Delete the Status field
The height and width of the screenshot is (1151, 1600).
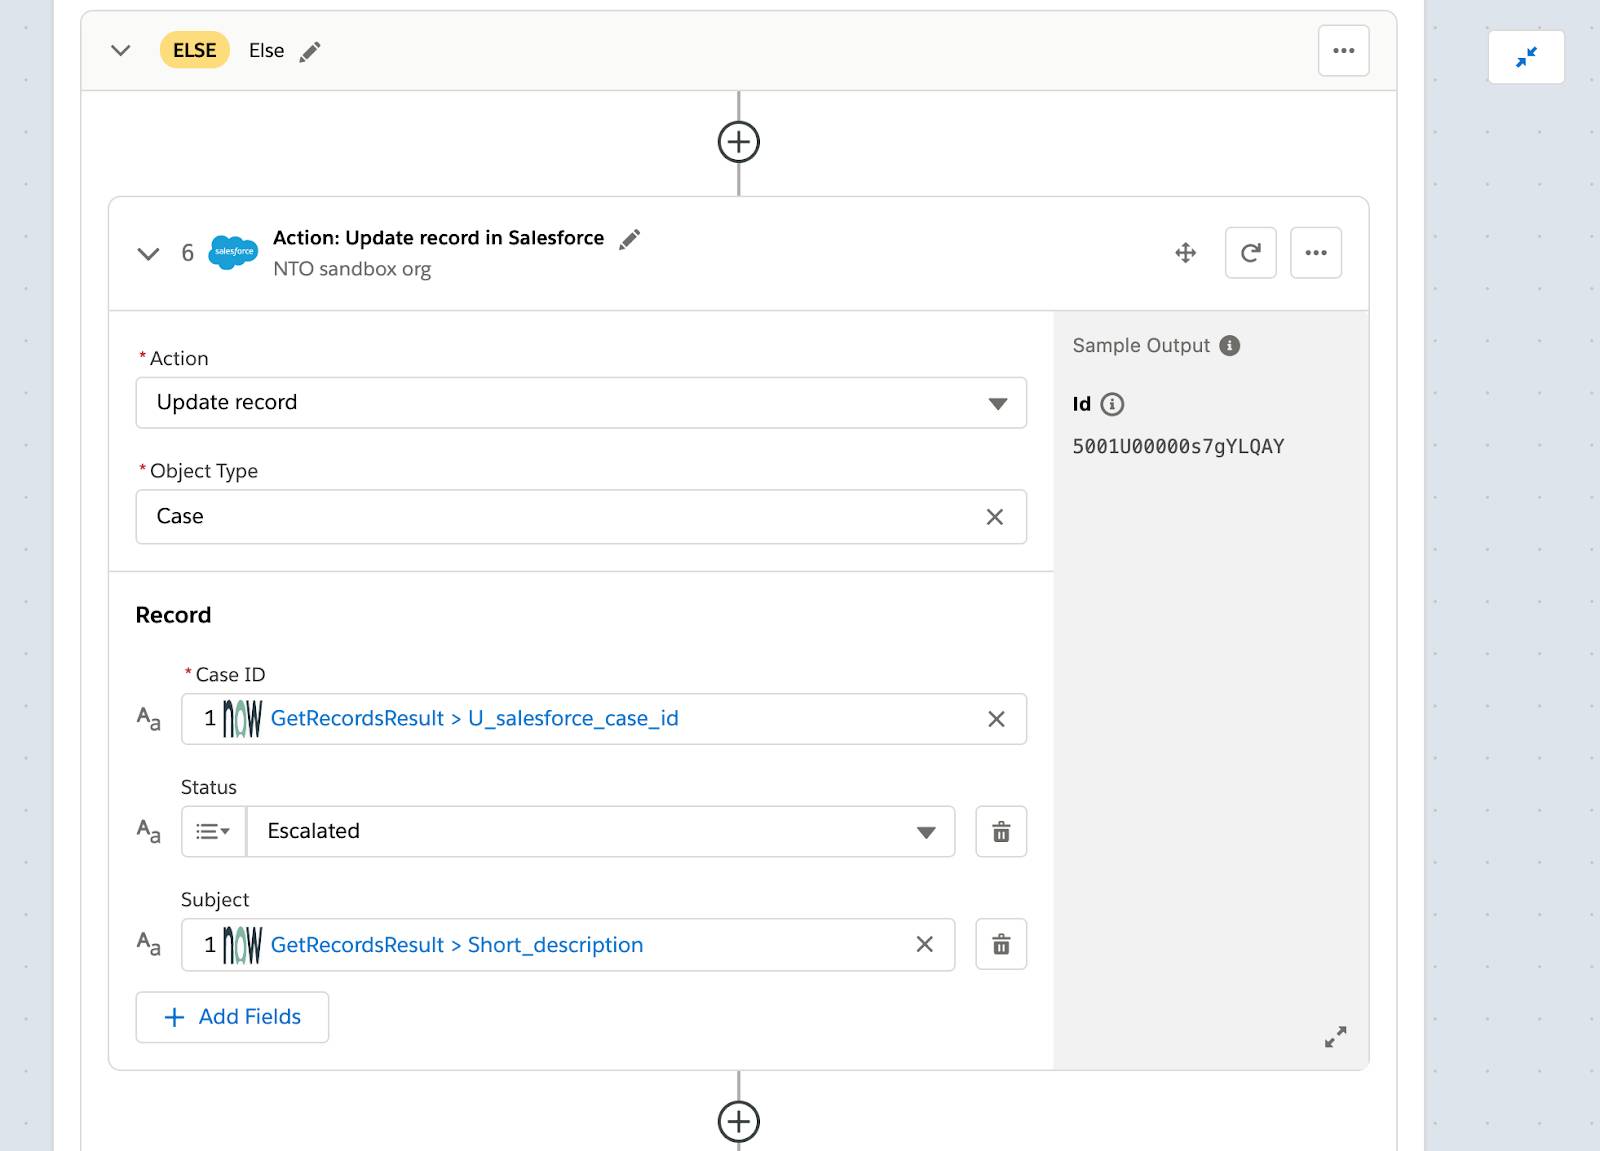1001,831
